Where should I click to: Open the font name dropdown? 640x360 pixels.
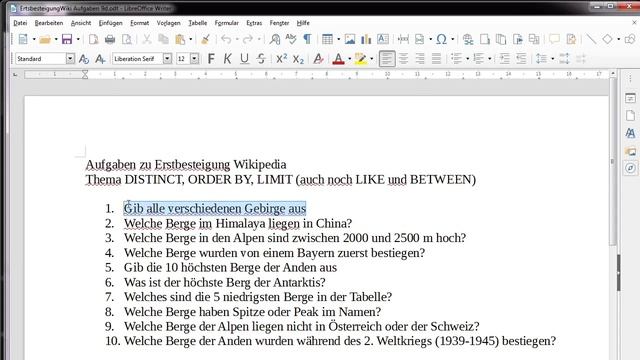pos(167,59)
